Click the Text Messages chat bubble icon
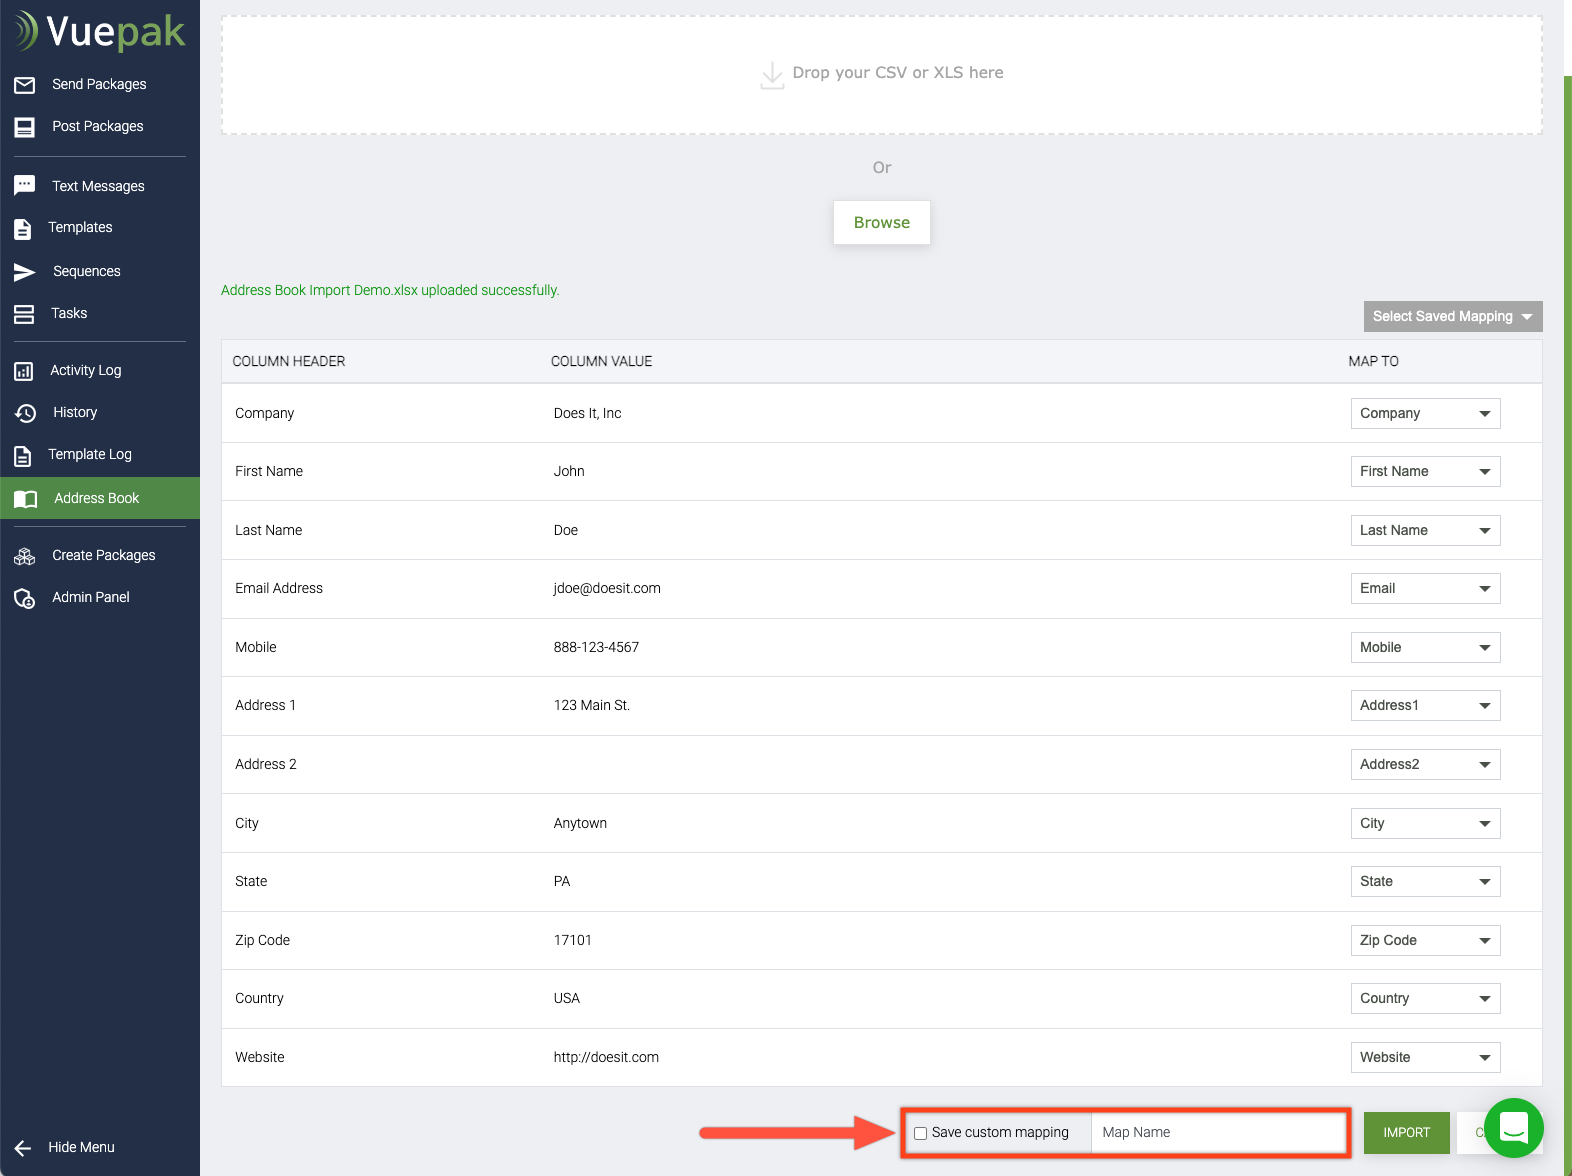 point(25,186)
